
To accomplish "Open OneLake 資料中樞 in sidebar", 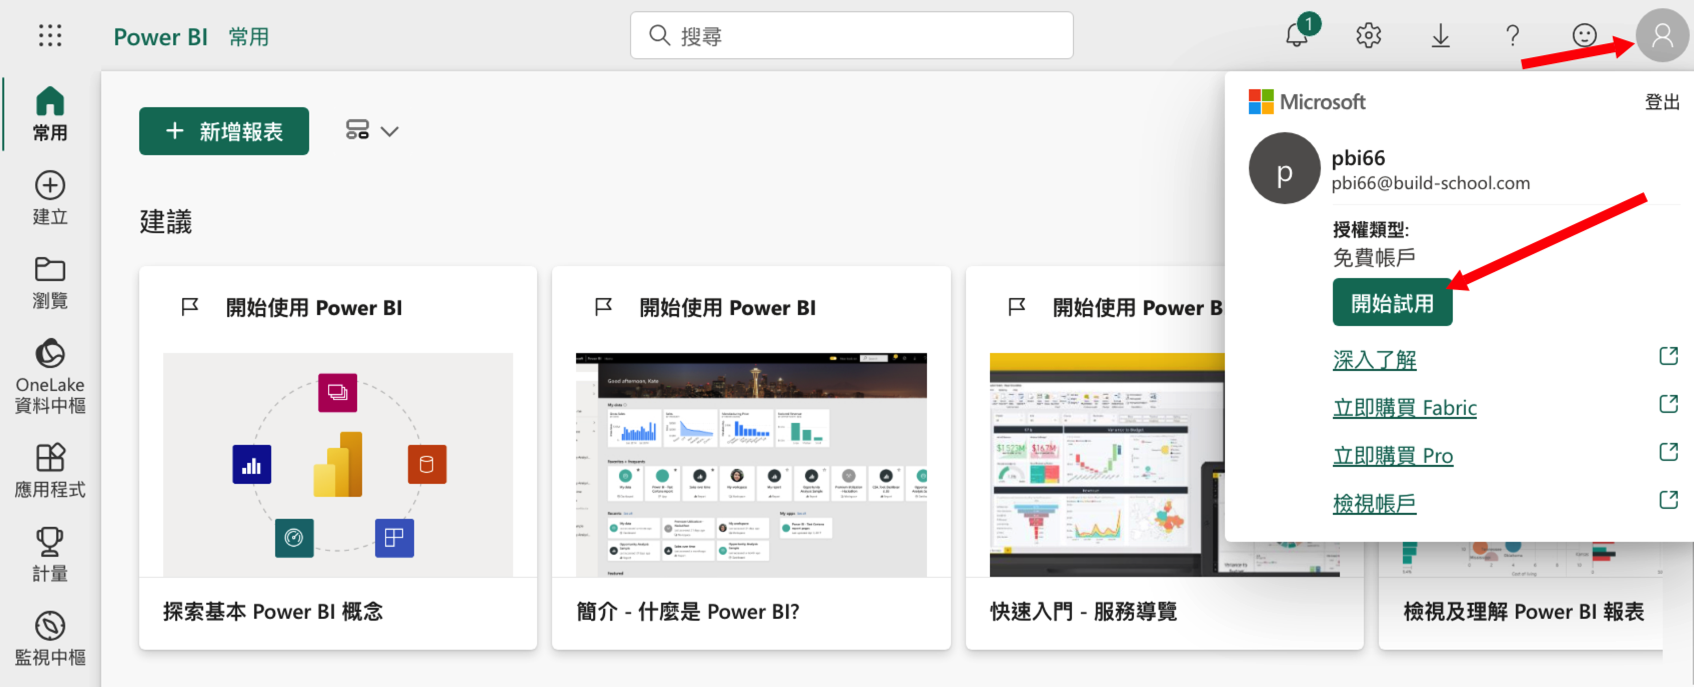I will pyautogui.click(x=50, y=376).
